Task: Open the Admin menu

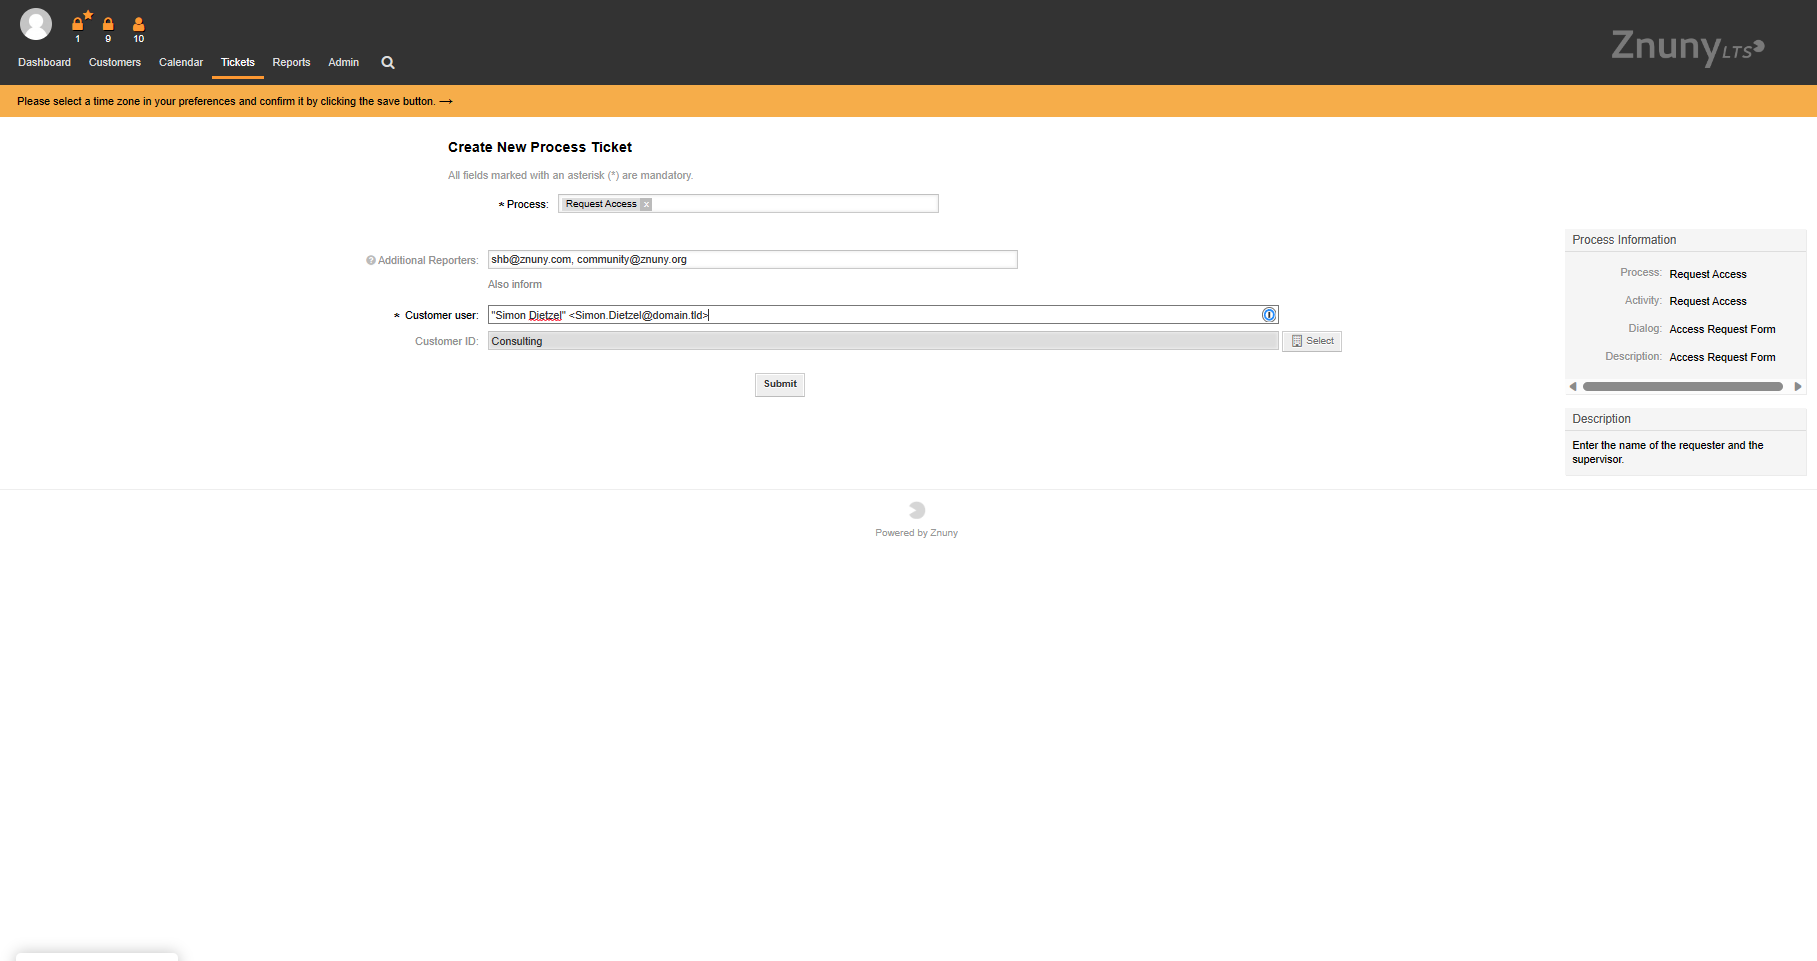Action: [343, 62]
